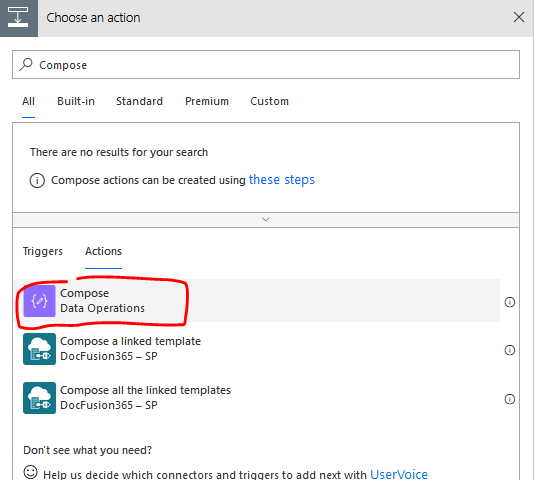Image resolution: width=534 pixels, height=480 pixels.
Task: Open info for Compose a linked template
Action: pos(509,350)
